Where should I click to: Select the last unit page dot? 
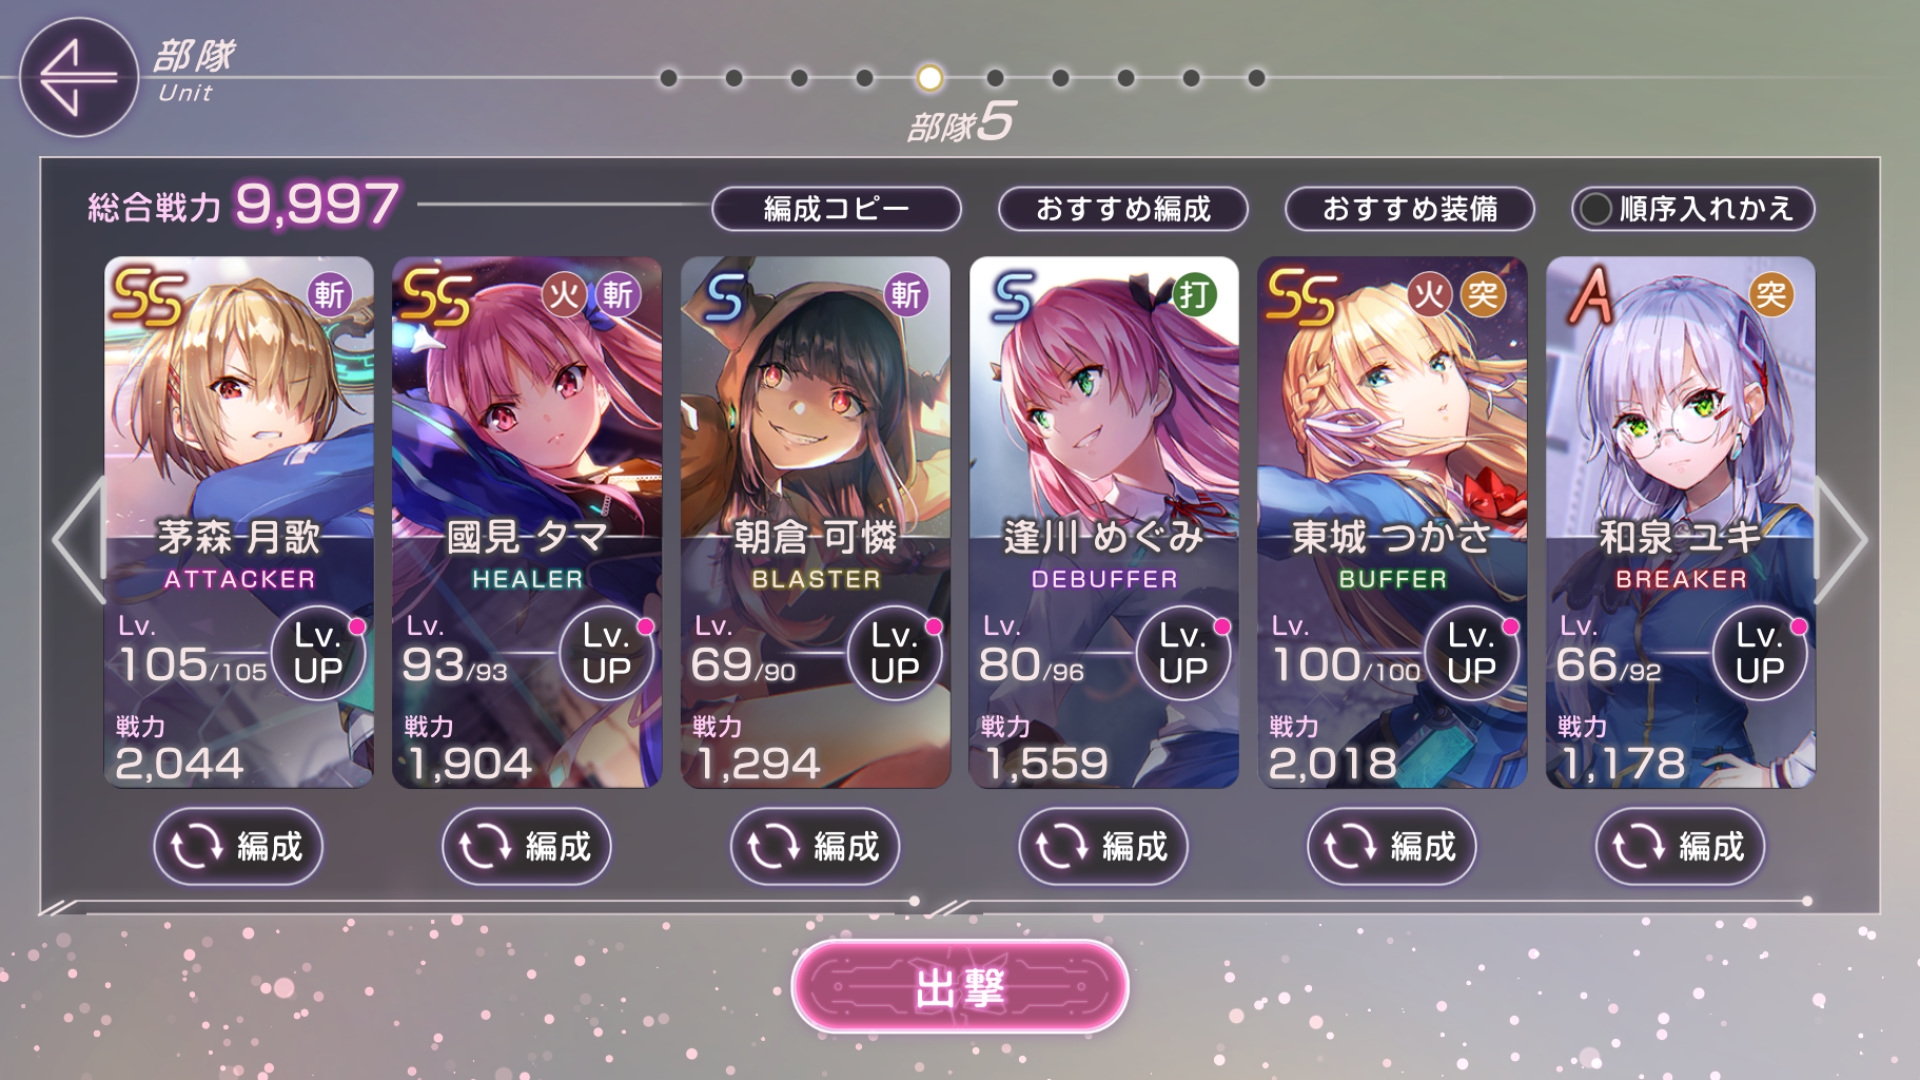[1257, 78]
